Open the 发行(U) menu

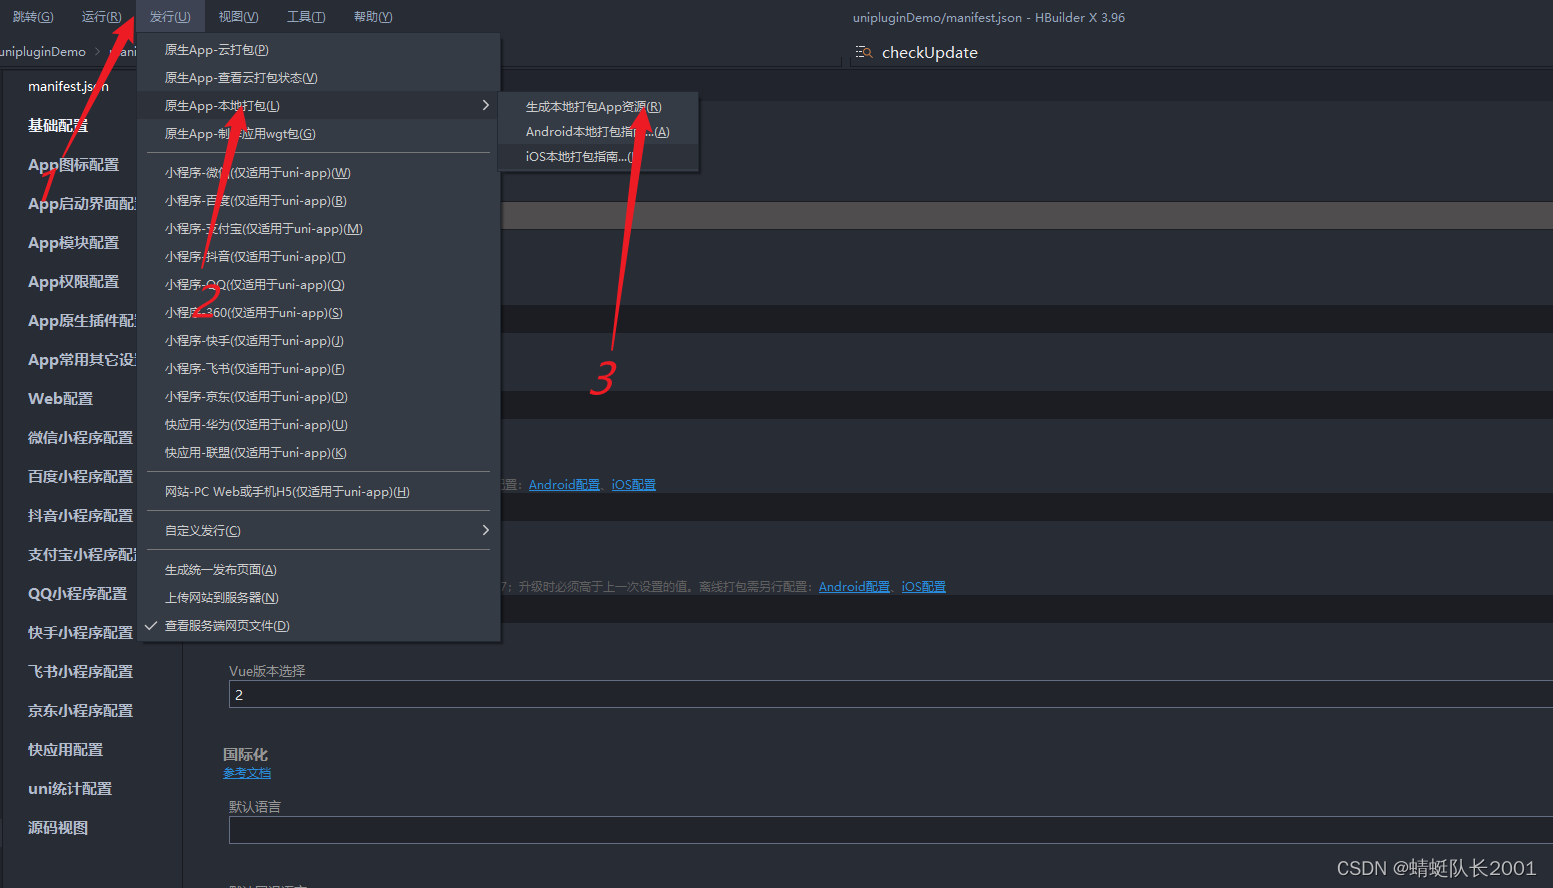click(x=170, y=17)
